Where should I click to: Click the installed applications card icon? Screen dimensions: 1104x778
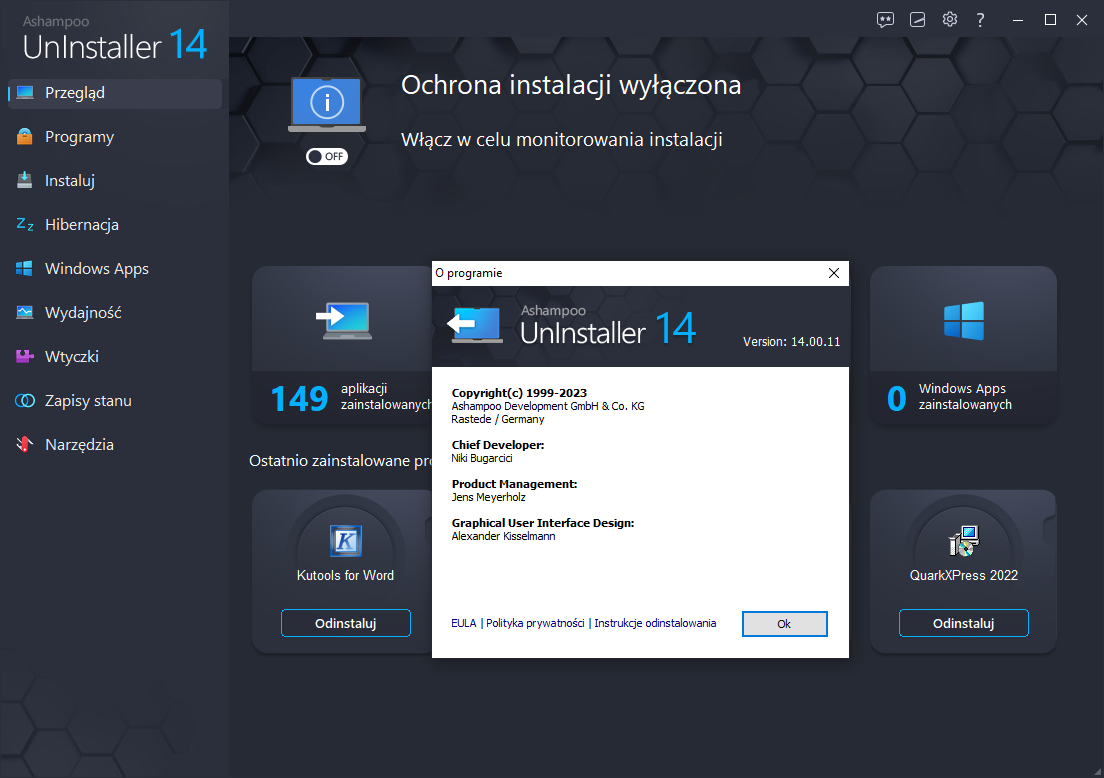[x=344, y=321]
